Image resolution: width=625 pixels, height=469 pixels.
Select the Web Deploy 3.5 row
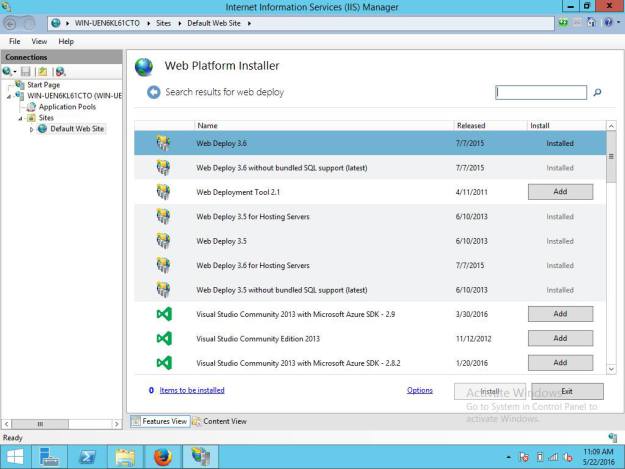coord(370,241)
